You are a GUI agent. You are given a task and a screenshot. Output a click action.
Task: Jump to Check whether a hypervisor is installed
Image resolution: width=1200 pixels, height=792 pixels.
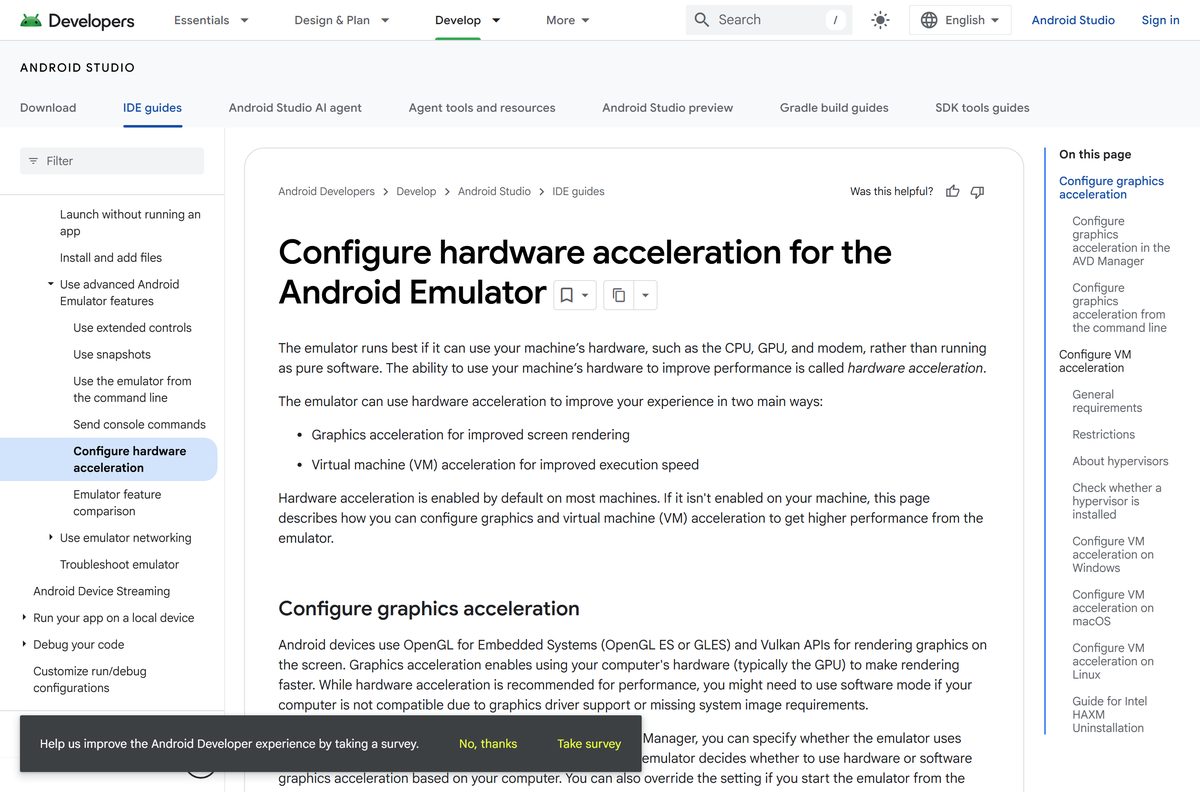(x=1117, y=501)
